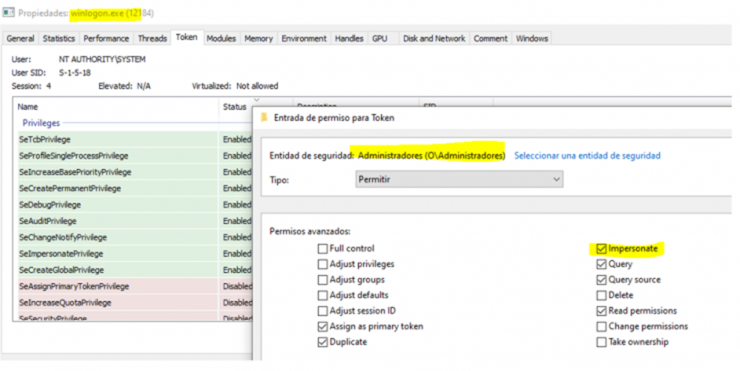Open the Handles tab
This screenshot has height=371, width=740.
pos(349,38)
